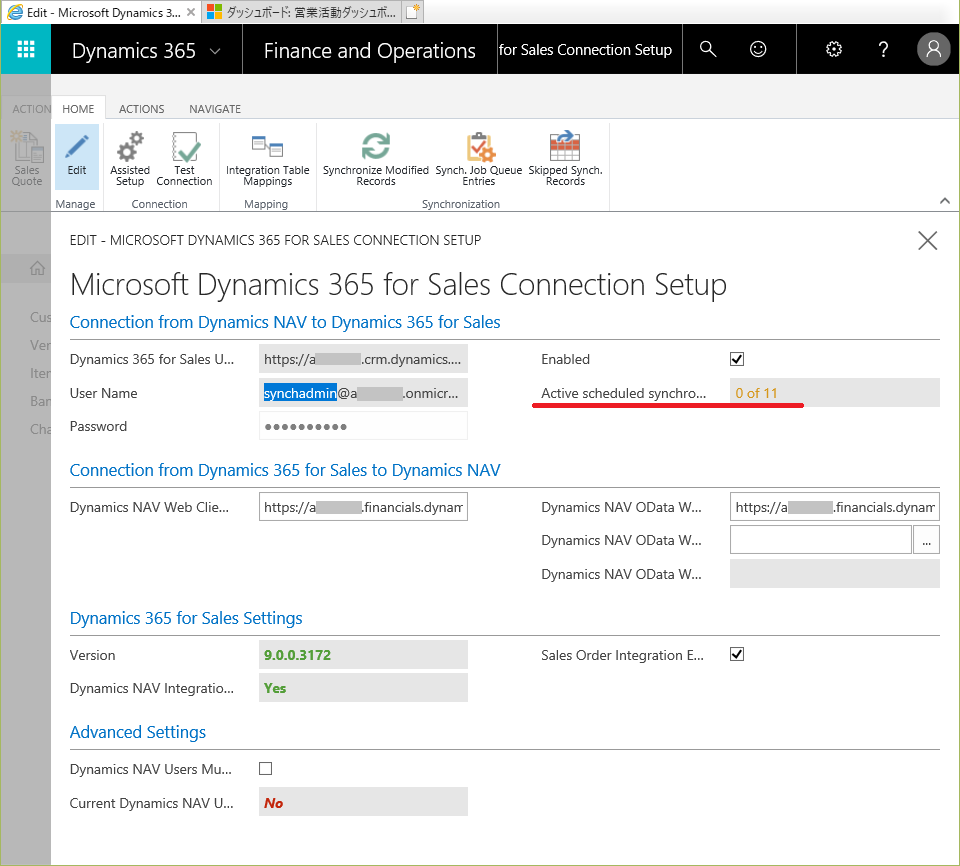Close the Edit - Microsoft Dynamics browser tab
The height and width of the screenshot is (866, 960).
[x=191, y=12]
